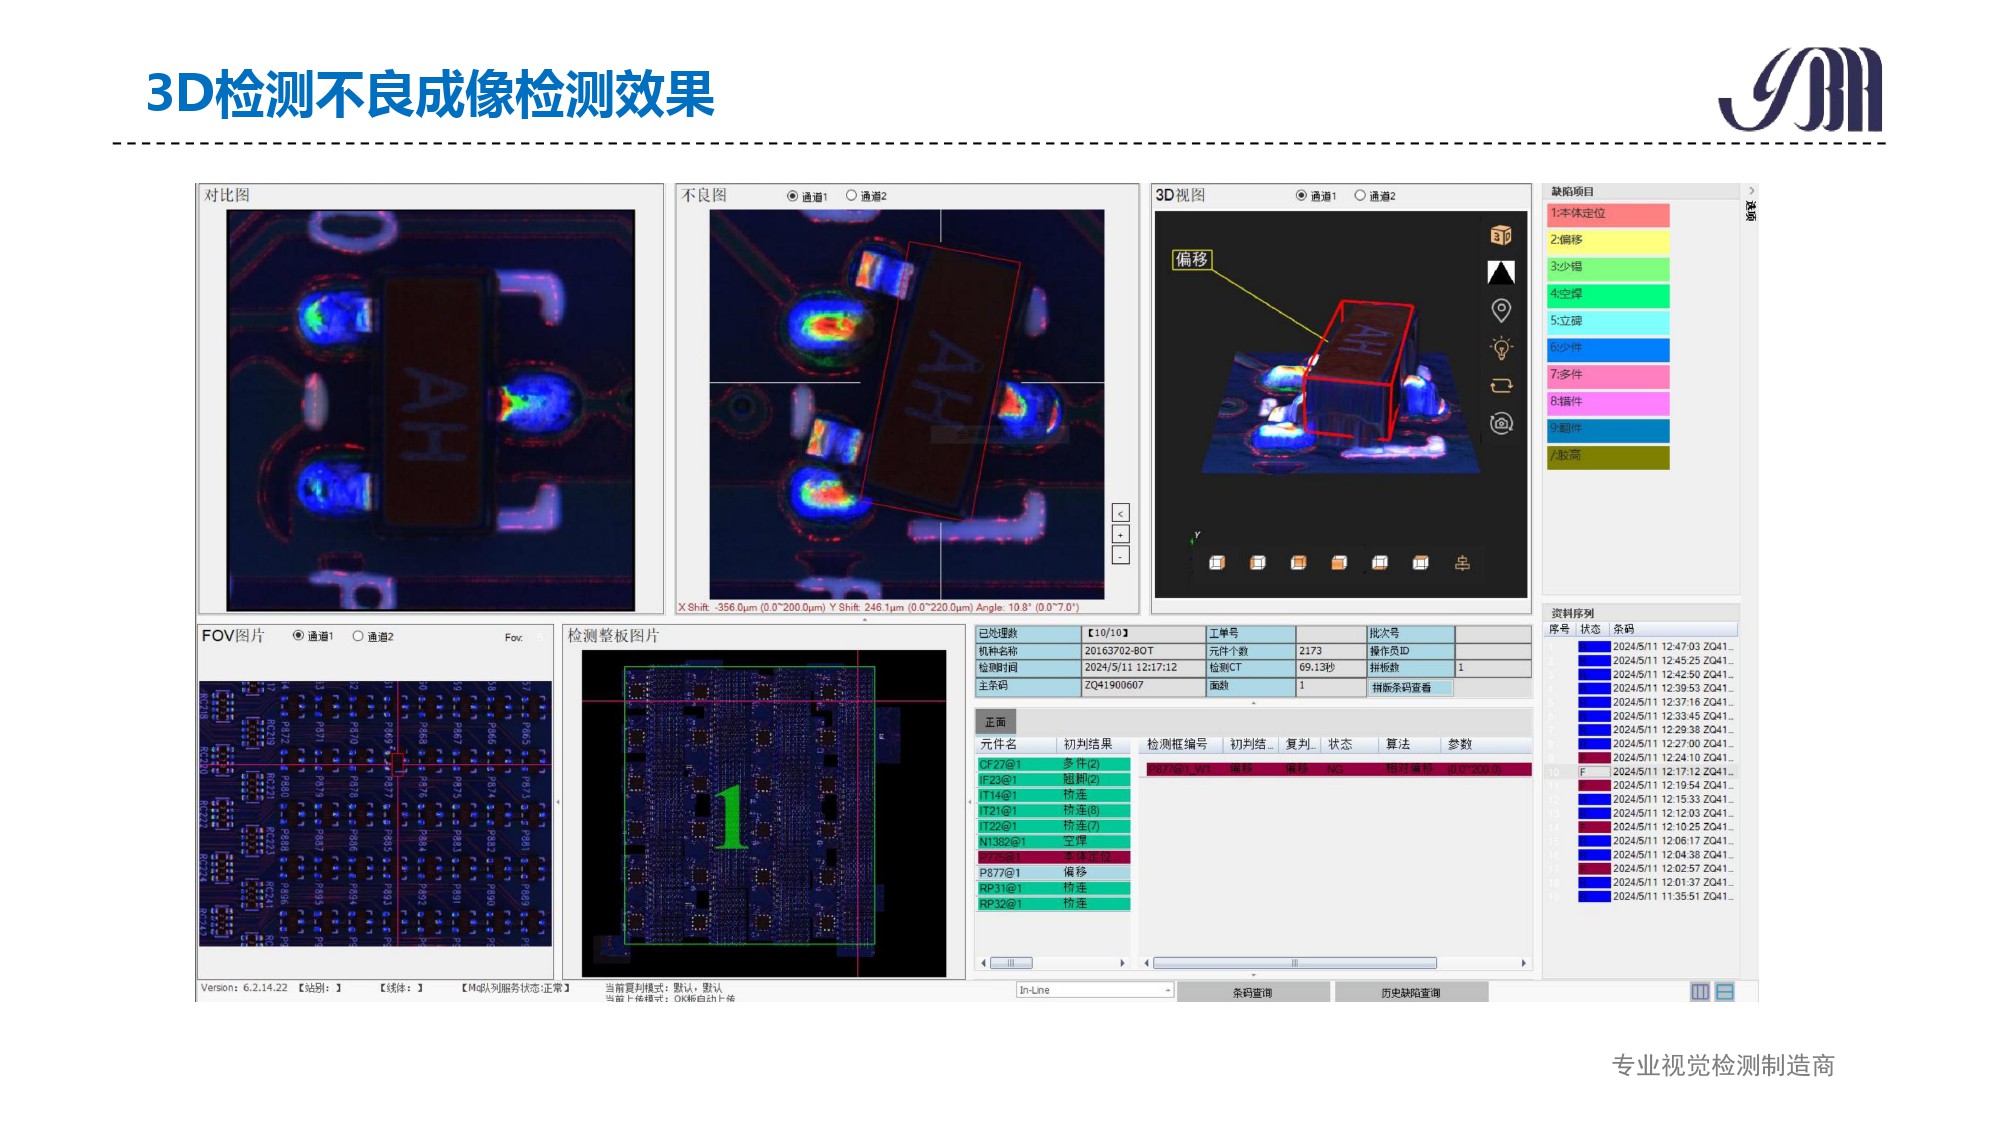2000x1125 pixels.
Task: Click the black triangle height-map icon
Action: click(1500, 272)
